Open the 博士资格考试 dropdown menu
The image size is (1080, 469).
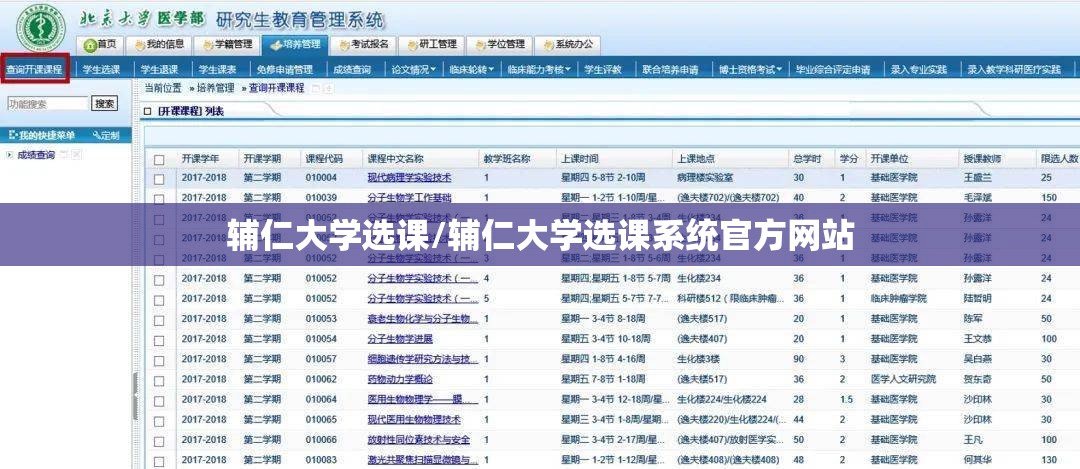pyautogui.click(x=750, y=70)
